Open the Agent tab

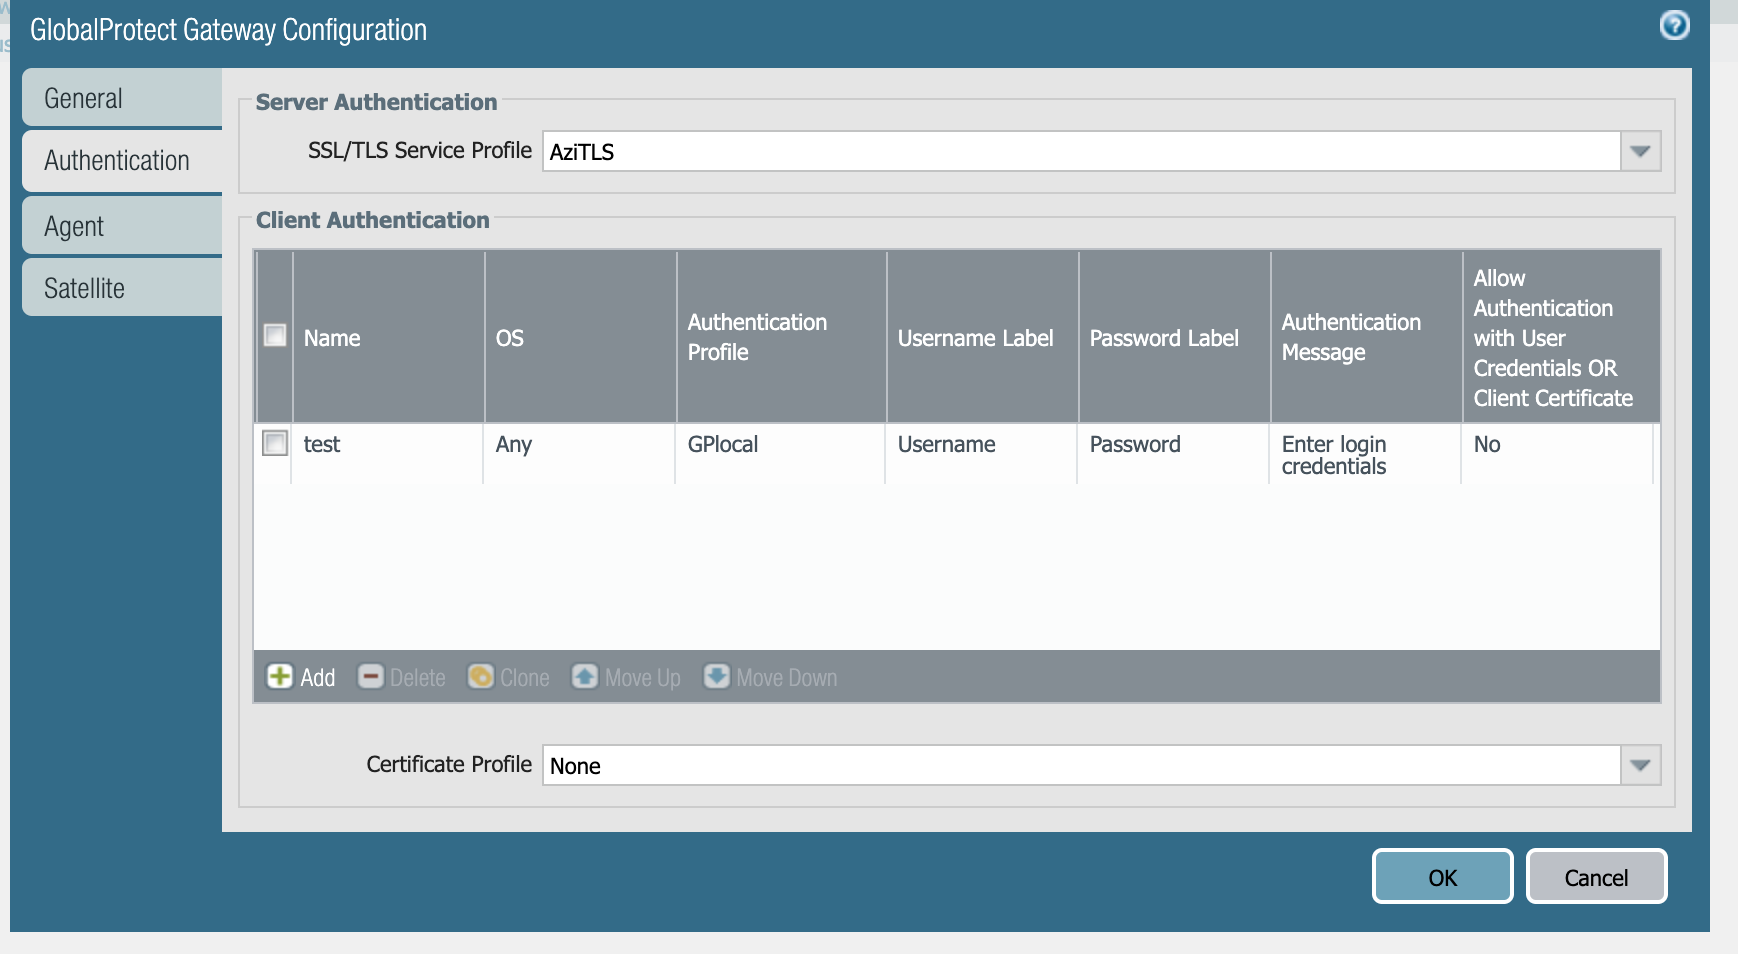click(122, 226)
